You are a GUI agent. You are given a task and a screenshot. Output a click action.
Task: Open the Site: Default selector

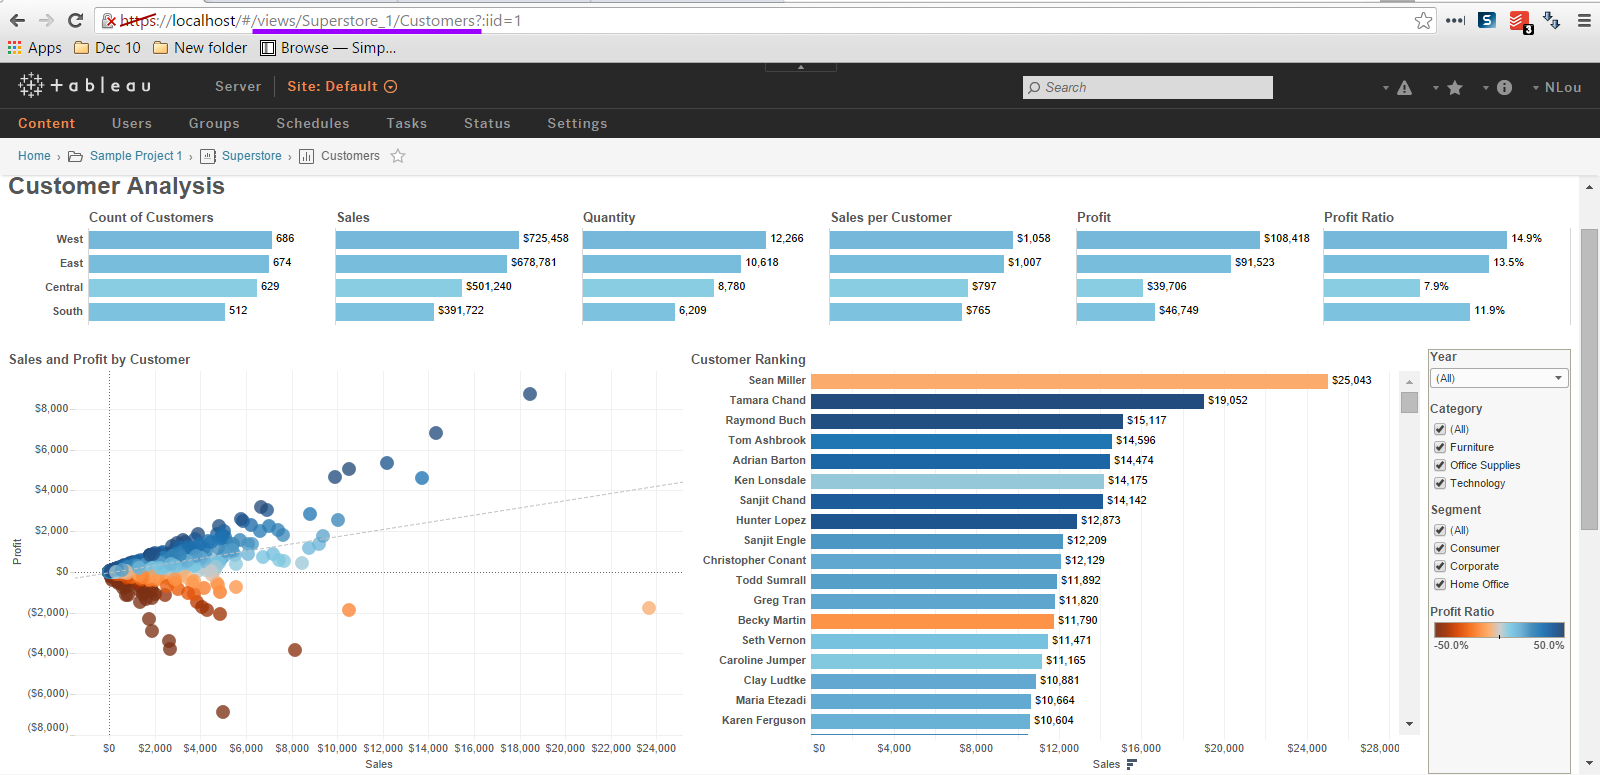coord(342,87)
